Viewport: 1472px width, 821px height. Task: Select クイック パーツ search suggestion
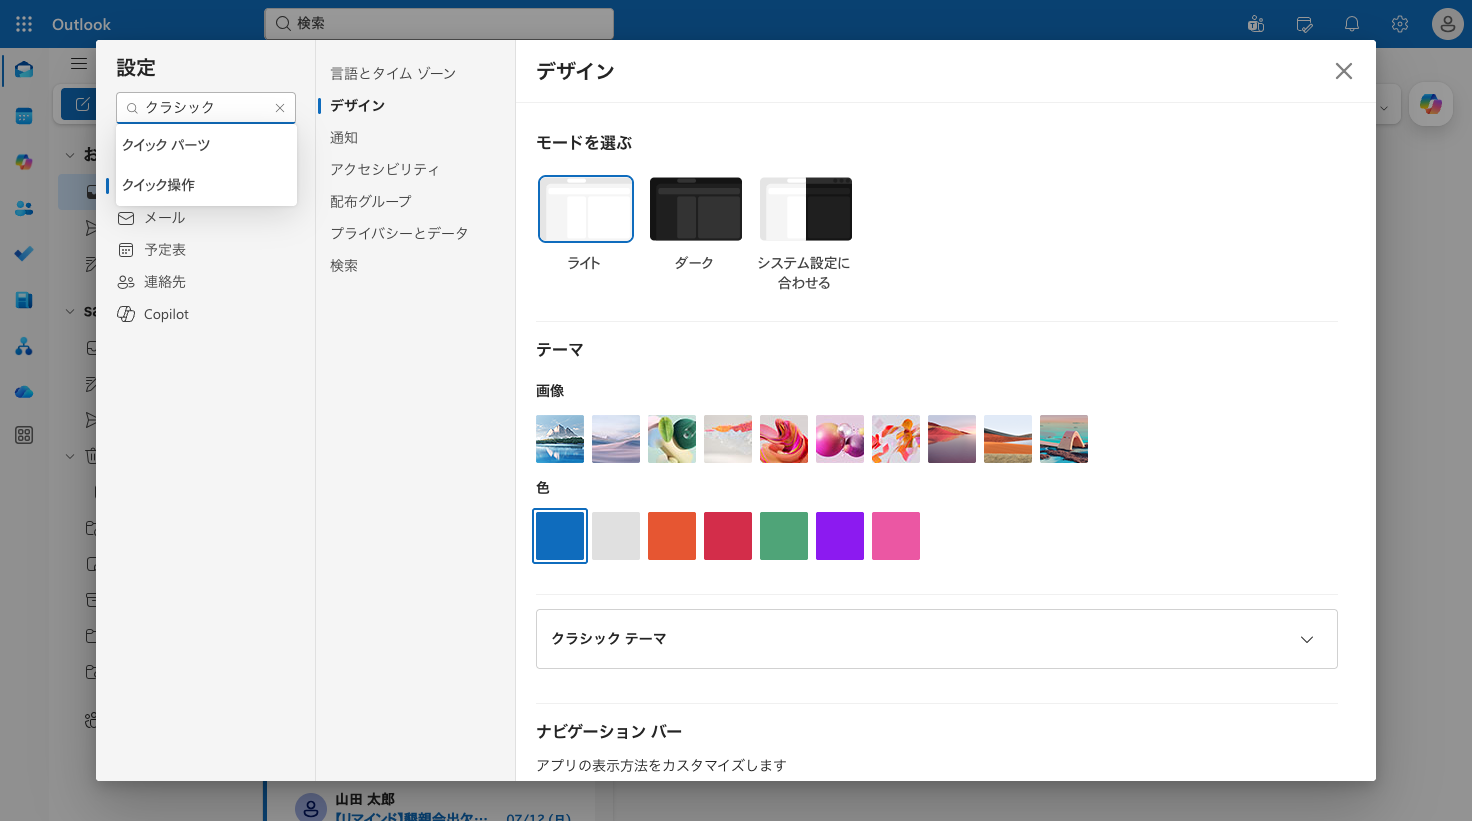pos(206,145)
